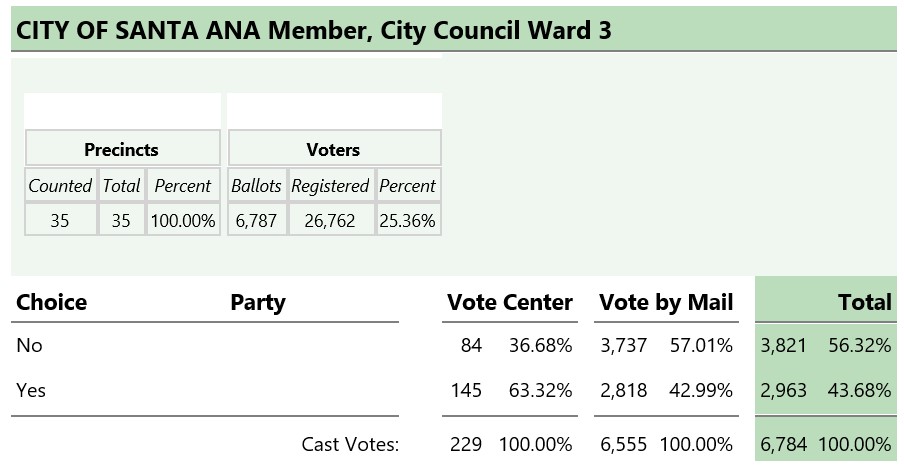Click the turnout percent 25.36%
The height and width of the screenshot is (471, 905).
coord(407,220)
